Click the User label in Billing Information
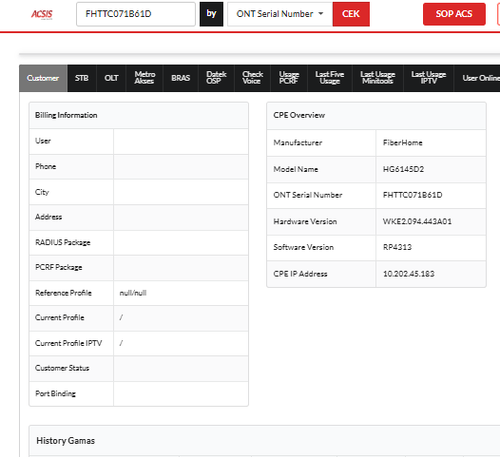The height and width of the screenshot is (457, 500). [43, 141]
